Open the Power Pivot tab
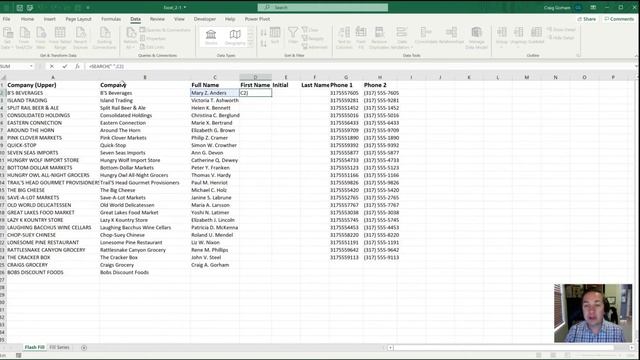Screen dimensions: 640x360 (x=257, y=19)
